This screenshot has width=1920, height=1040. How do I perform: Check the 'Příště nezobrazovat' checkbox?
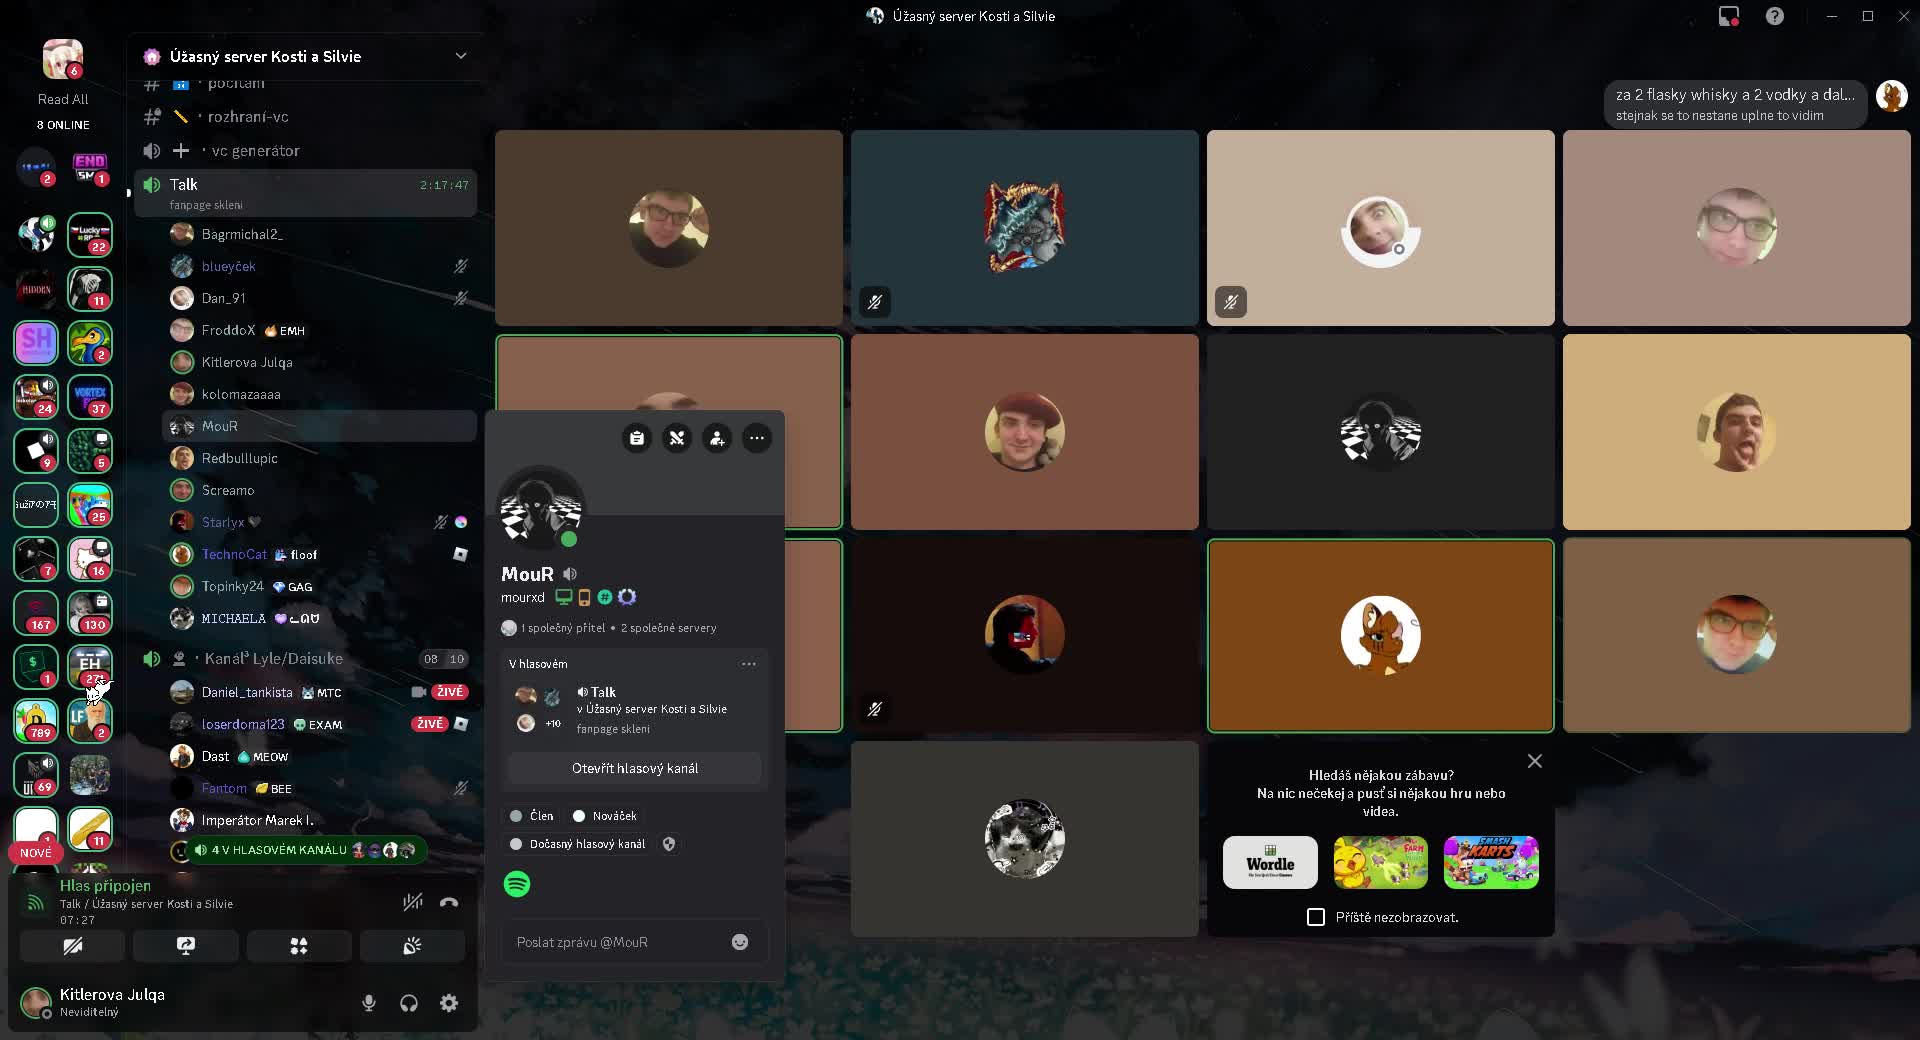(1316, 917)
